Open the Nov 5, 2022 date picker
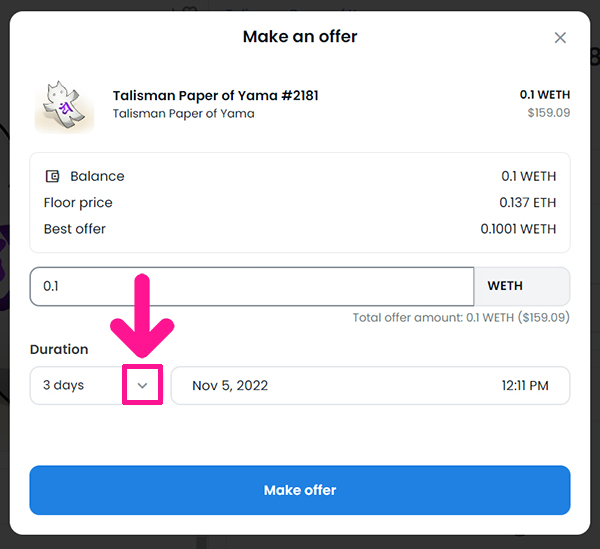This screenshot has width=600, height=549. click(x=230, y=385)
